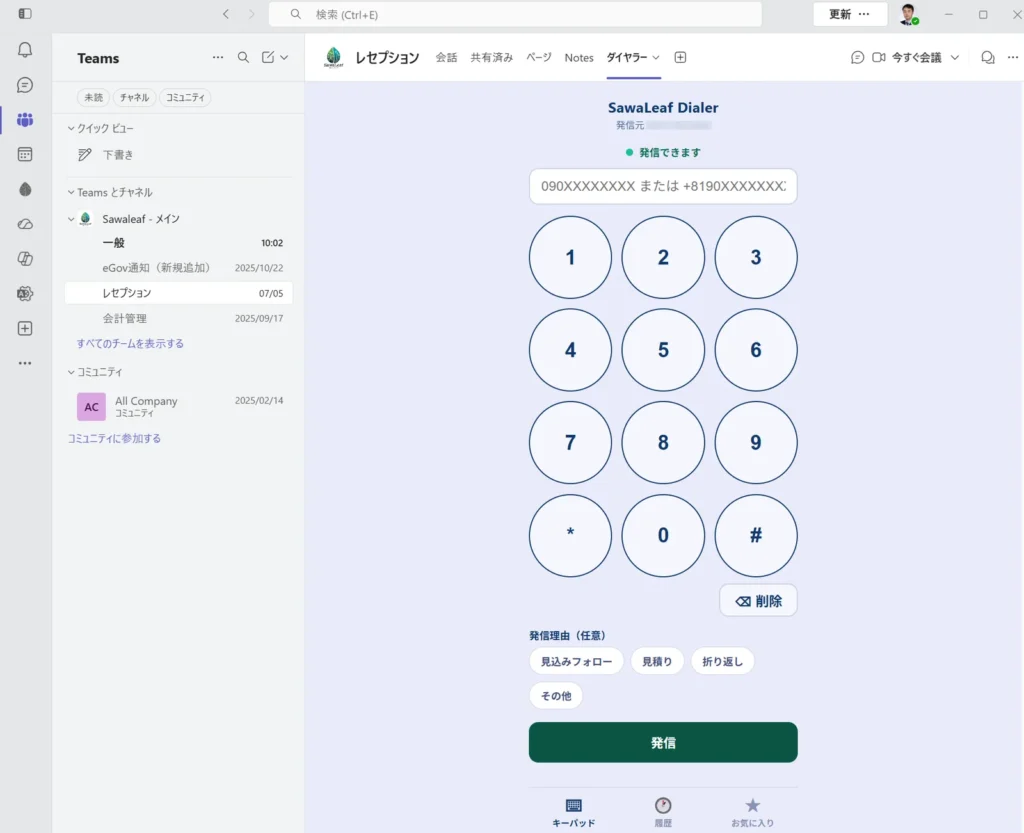
Task: Toggle the 未読 filter chip
Action: pyautogui.click(x=93, y=97)
